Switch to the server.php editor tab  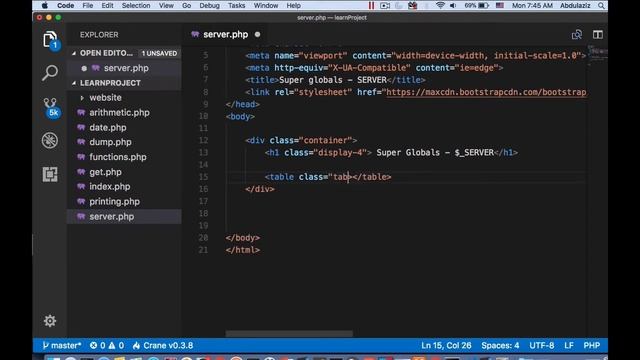click(225, 35)
